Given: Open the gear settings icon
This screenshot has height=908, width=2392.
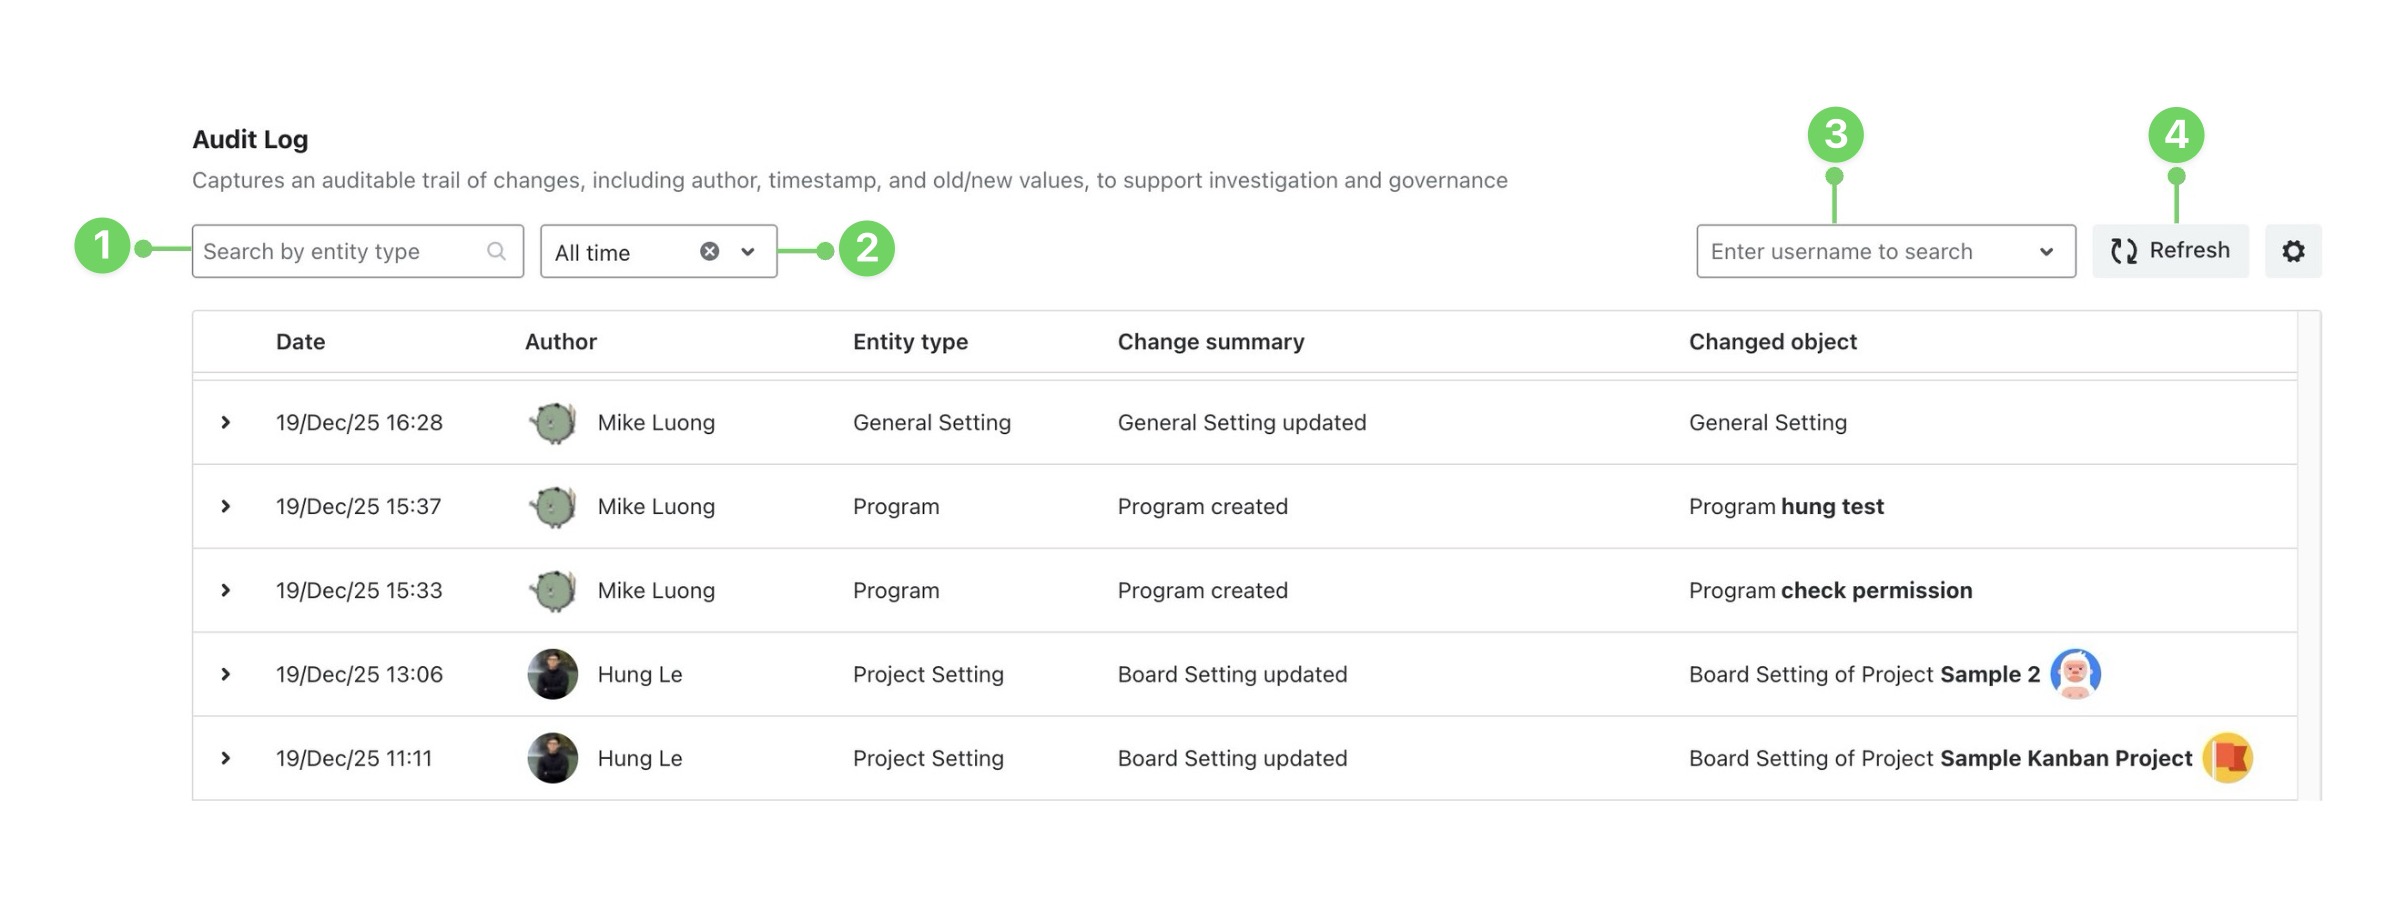Looking at the screenshot, I should [x=2293, y=251].
